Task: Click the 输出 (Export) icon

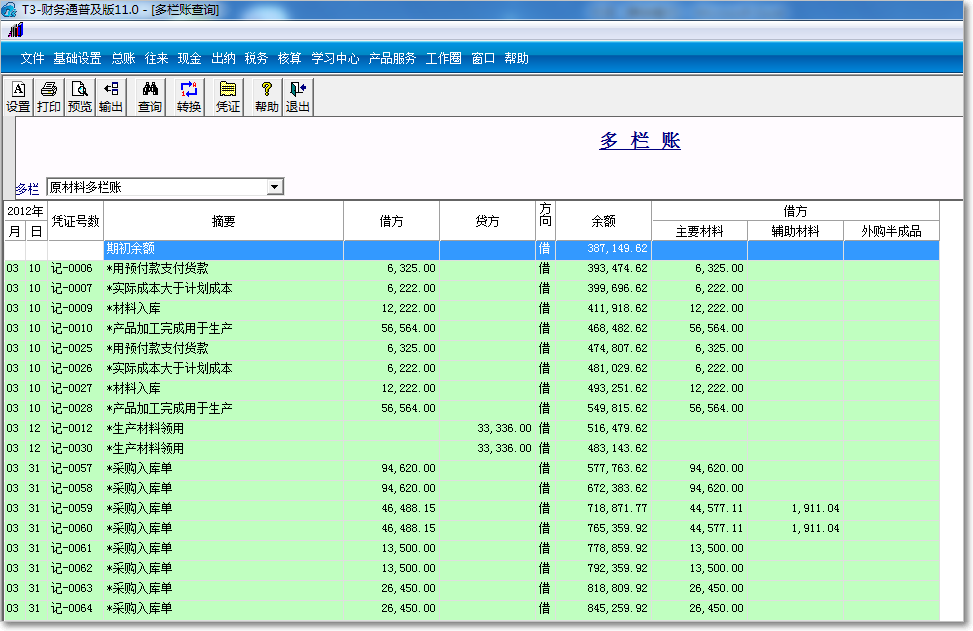Action: [110, 96]
